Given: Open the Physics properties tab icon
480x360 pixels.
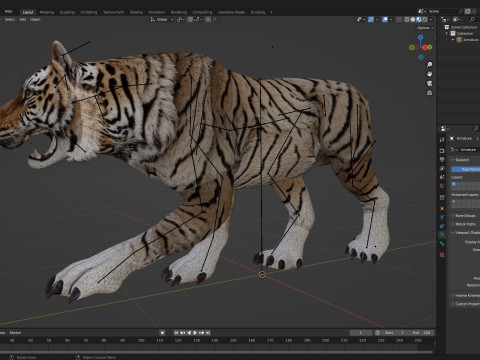Looking at the screenshot, I should tap(442, 217).
